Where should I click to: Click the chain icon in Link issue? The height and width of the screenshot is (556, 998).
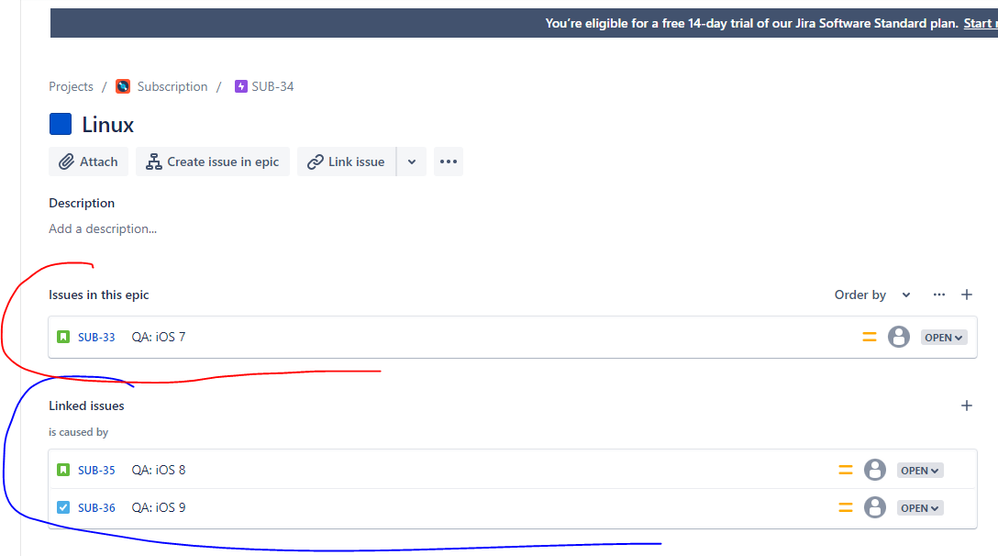[x=315, y=162]
